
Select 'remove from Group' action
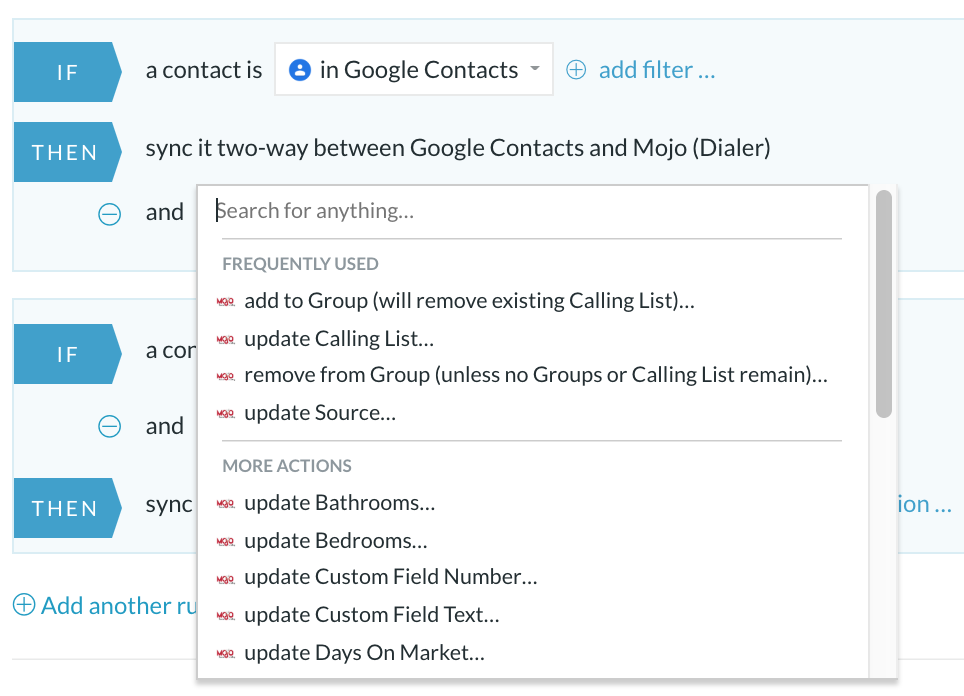pyautogui.click(x=535, y=375)
